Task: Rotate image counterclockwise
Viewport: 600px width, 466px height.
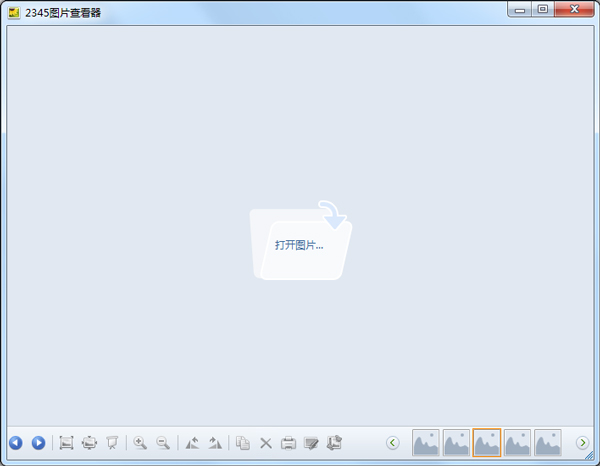Action: pyautogui.click(x=192, y=442)
